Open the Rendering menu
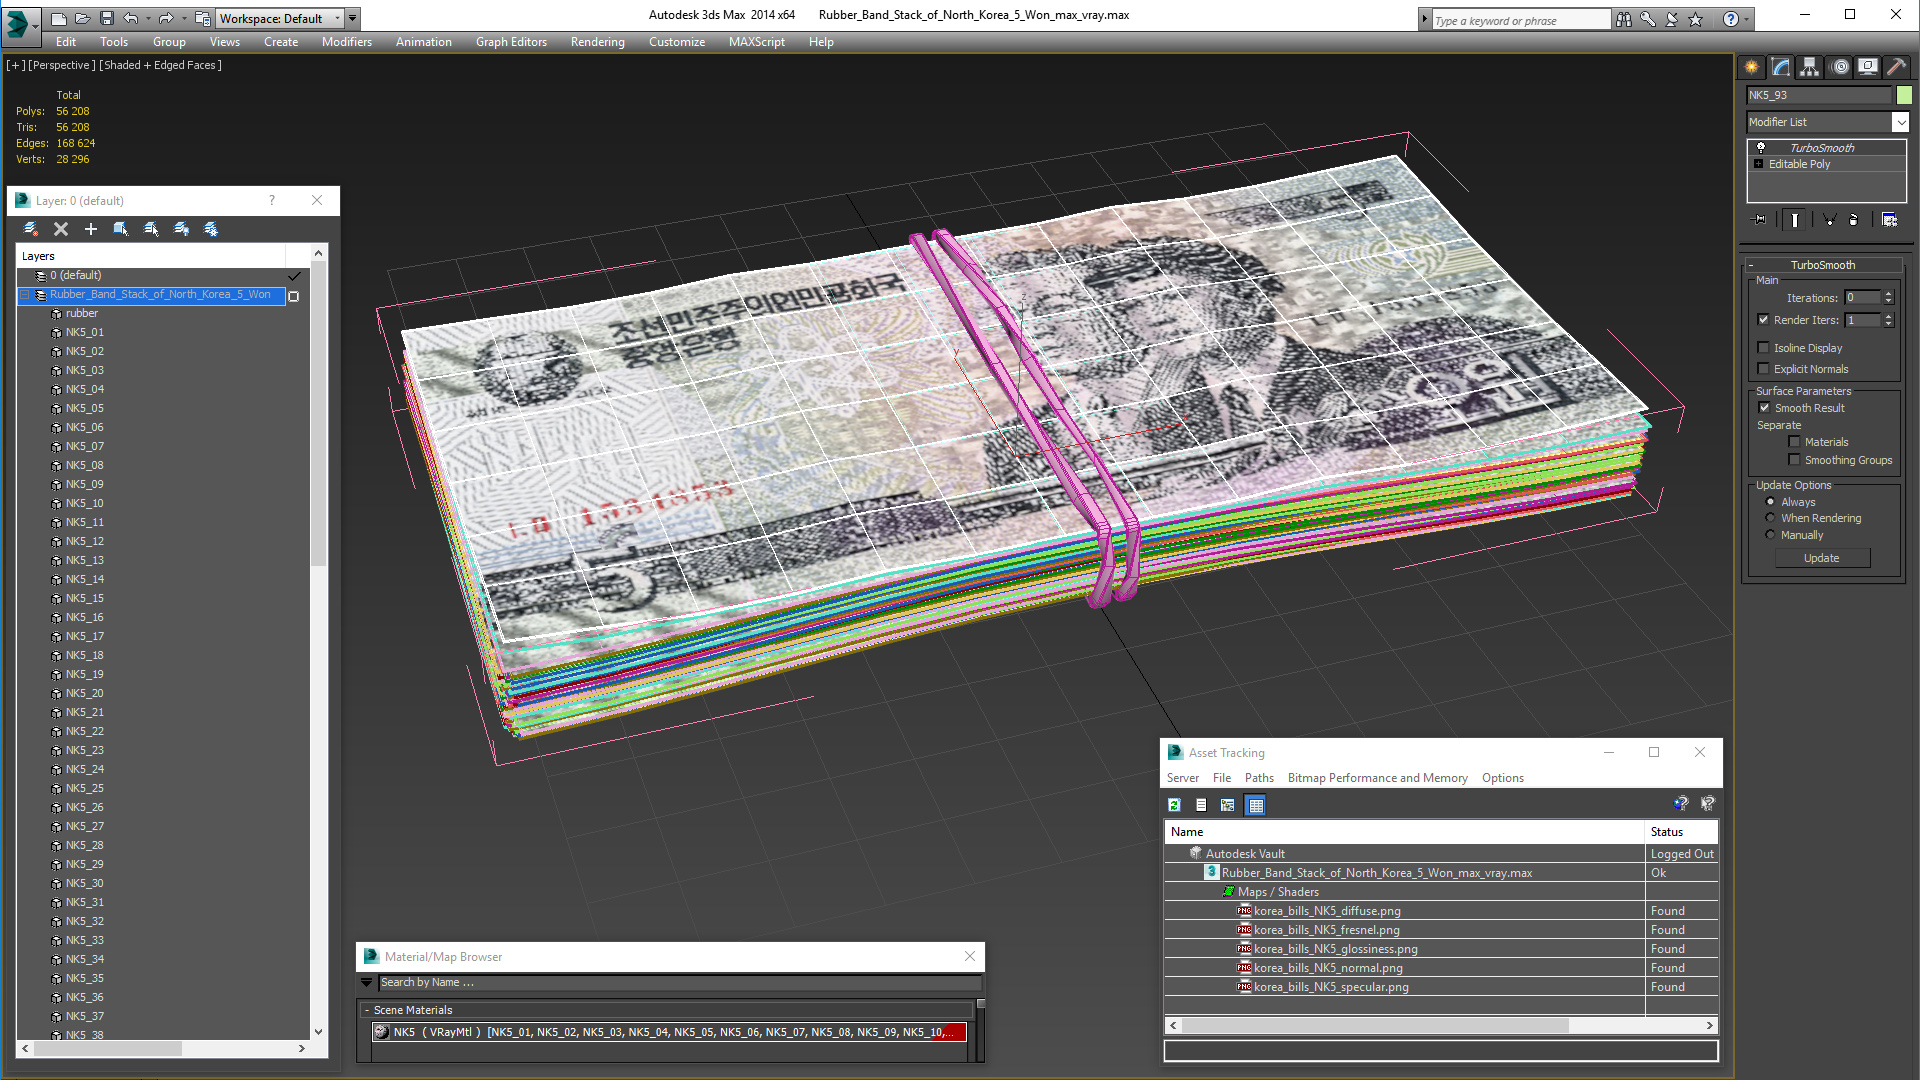 tap(597, 42)
